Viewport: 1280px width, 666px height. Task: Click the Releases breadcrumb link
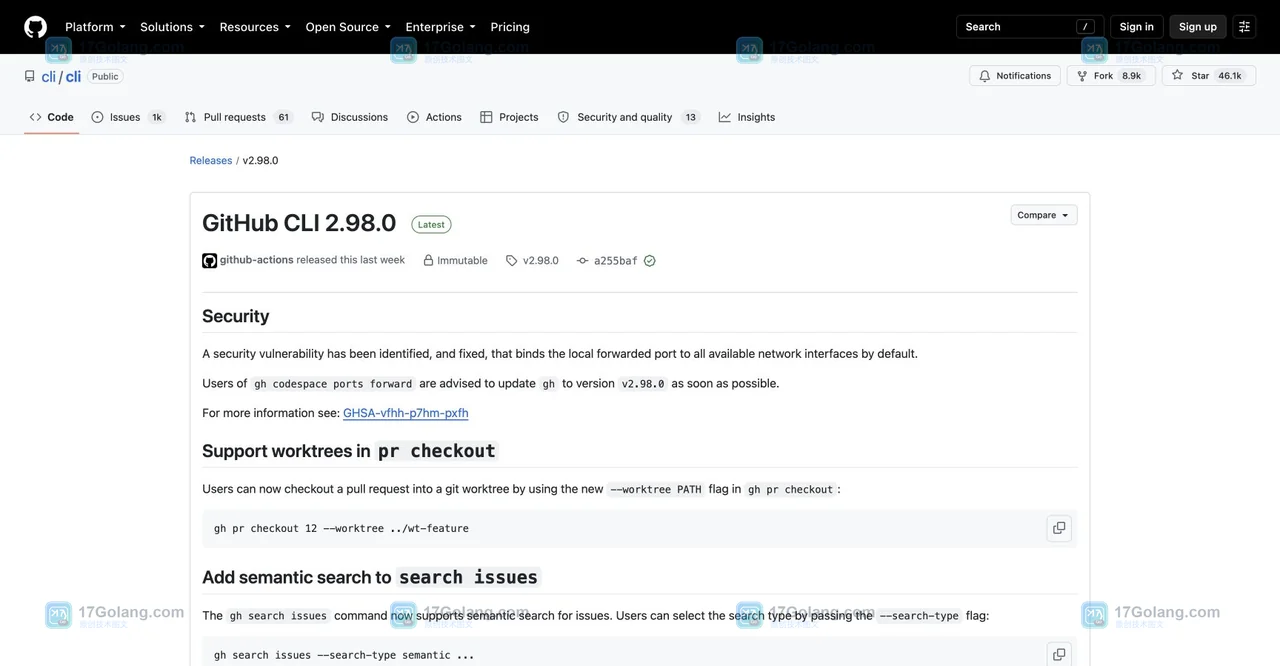coord(211,160)
